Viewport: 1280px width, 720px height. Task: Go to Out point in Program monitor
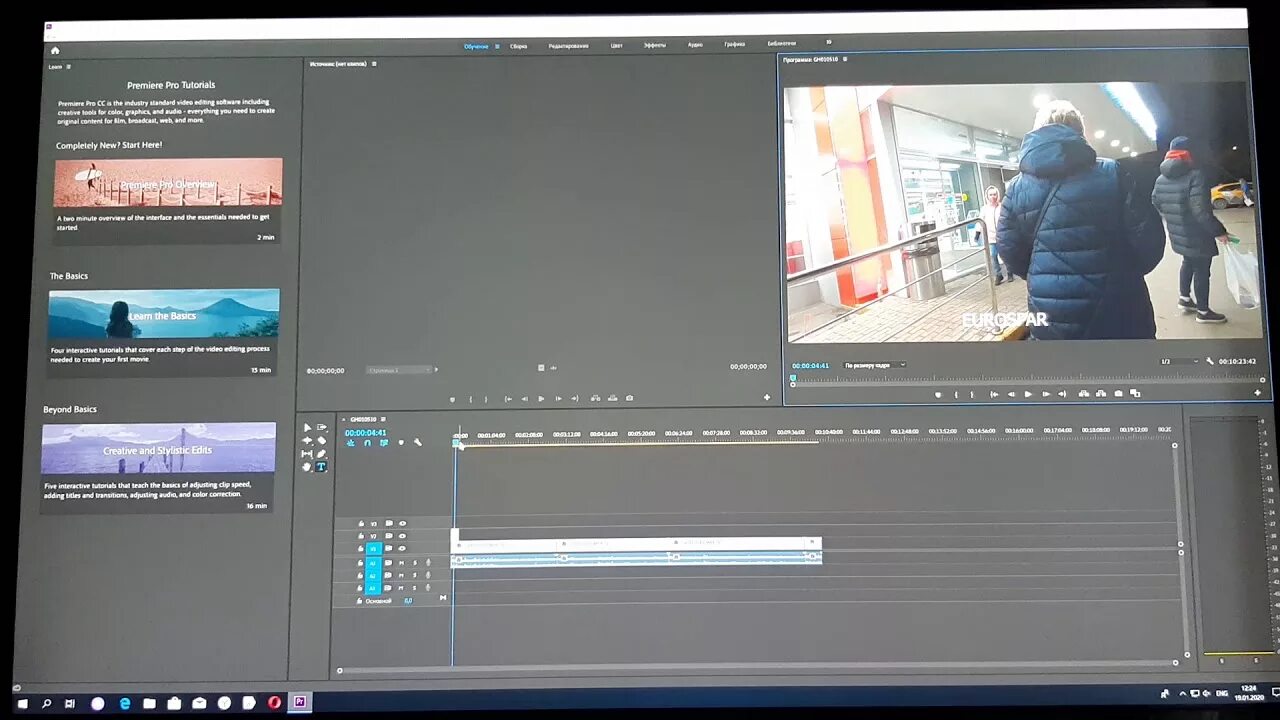1062,394
